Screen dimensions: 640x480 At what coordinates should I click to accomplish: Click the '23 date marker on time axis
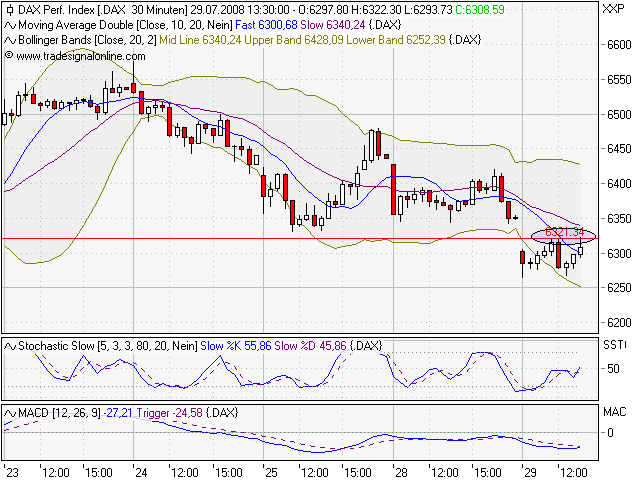click(x=11, y=473)
